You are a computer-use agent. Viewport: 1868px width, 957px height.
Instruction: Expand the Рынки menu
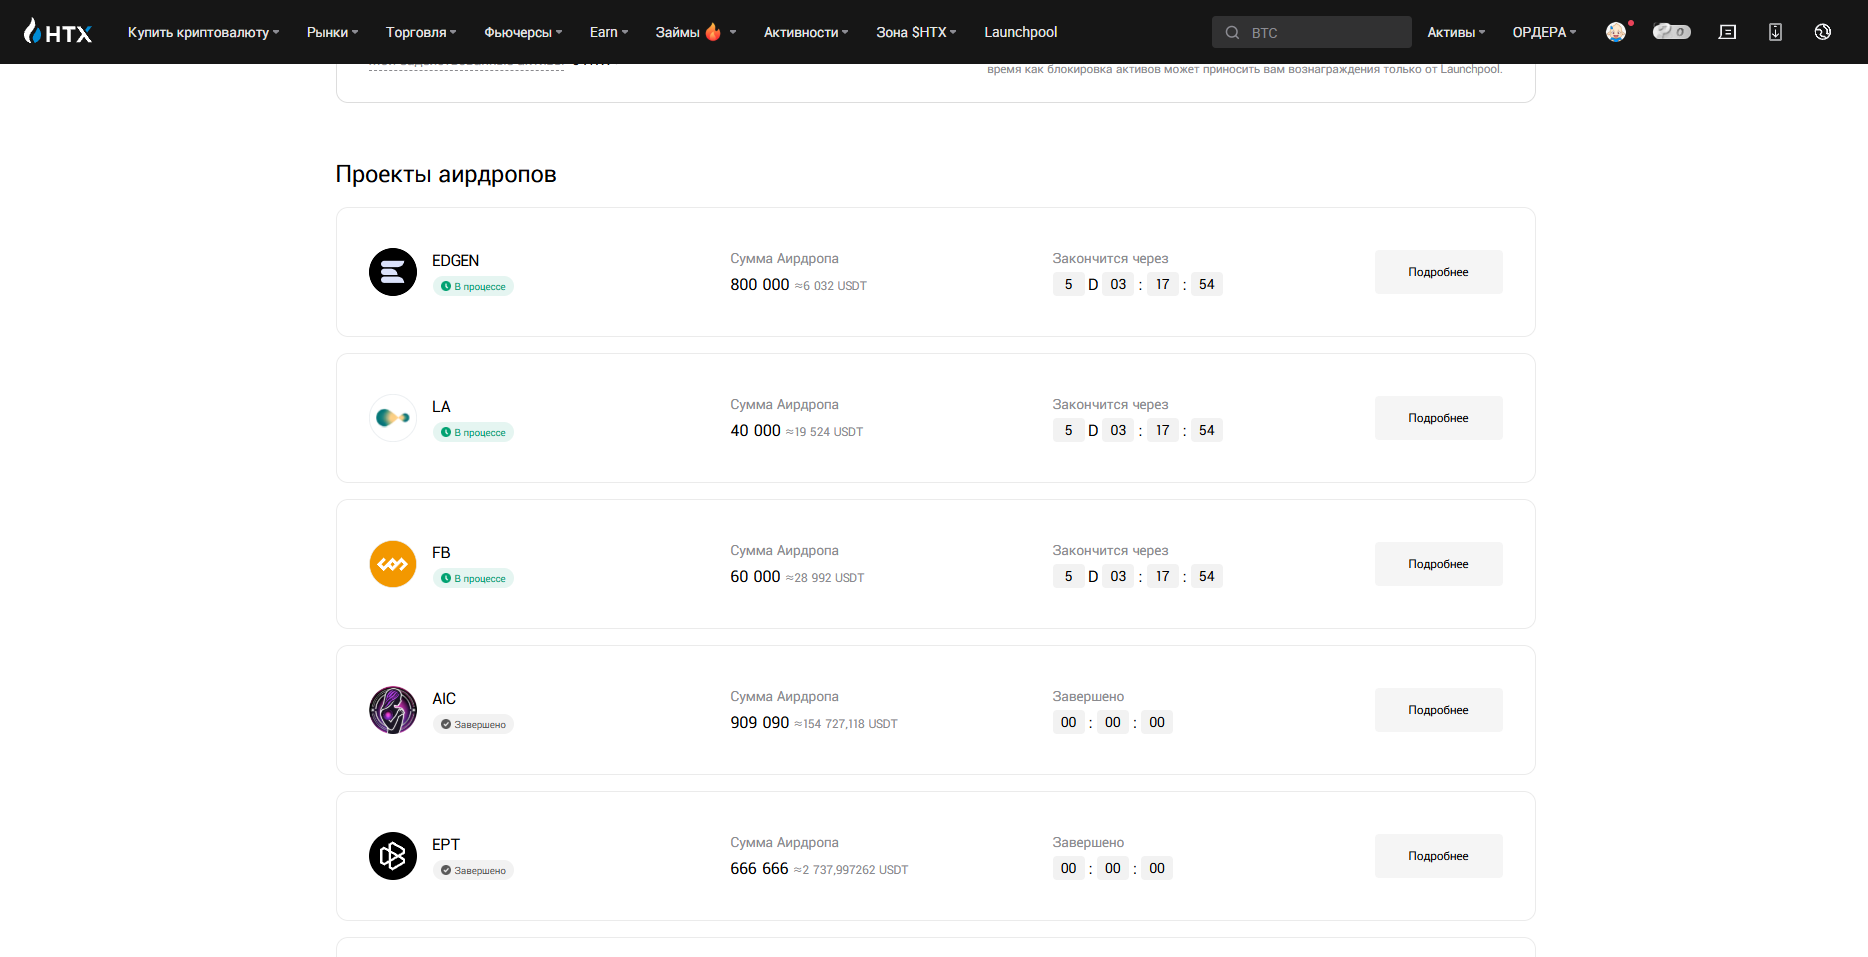click(x=332, y=32)
